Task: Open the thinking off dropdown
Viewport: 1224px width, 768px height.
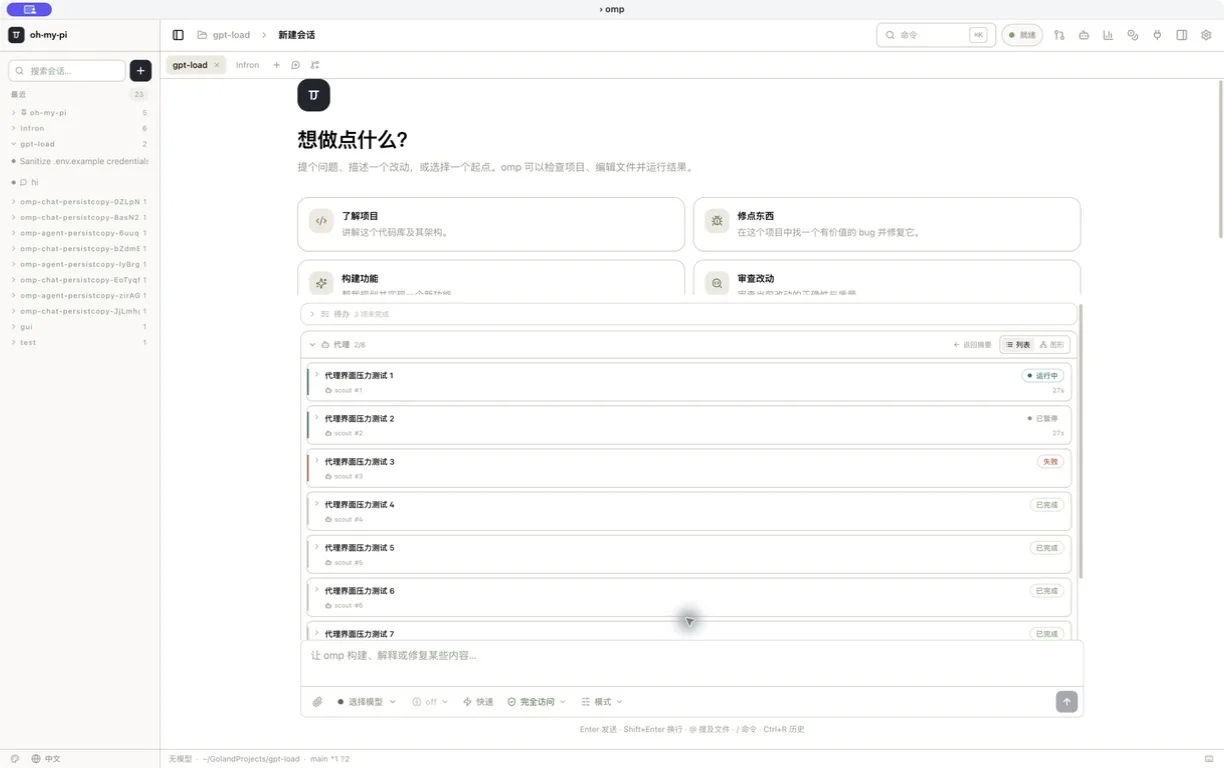Action: coord(430,702)
